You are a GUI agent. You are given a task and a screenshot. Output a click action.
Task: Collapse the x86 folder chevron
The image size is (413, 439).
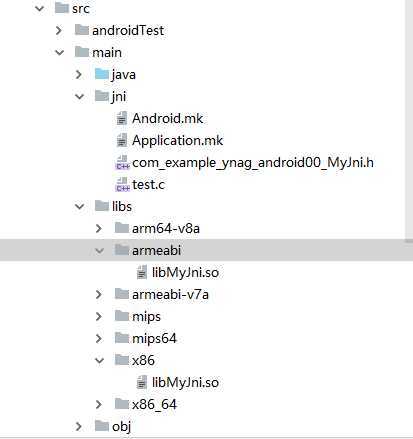point(99,360)
